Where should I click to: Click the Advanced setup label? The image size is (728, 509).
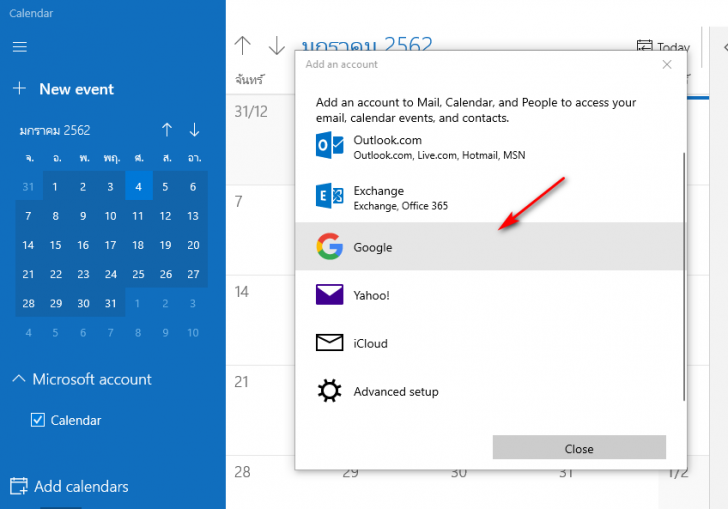point(396,392)
